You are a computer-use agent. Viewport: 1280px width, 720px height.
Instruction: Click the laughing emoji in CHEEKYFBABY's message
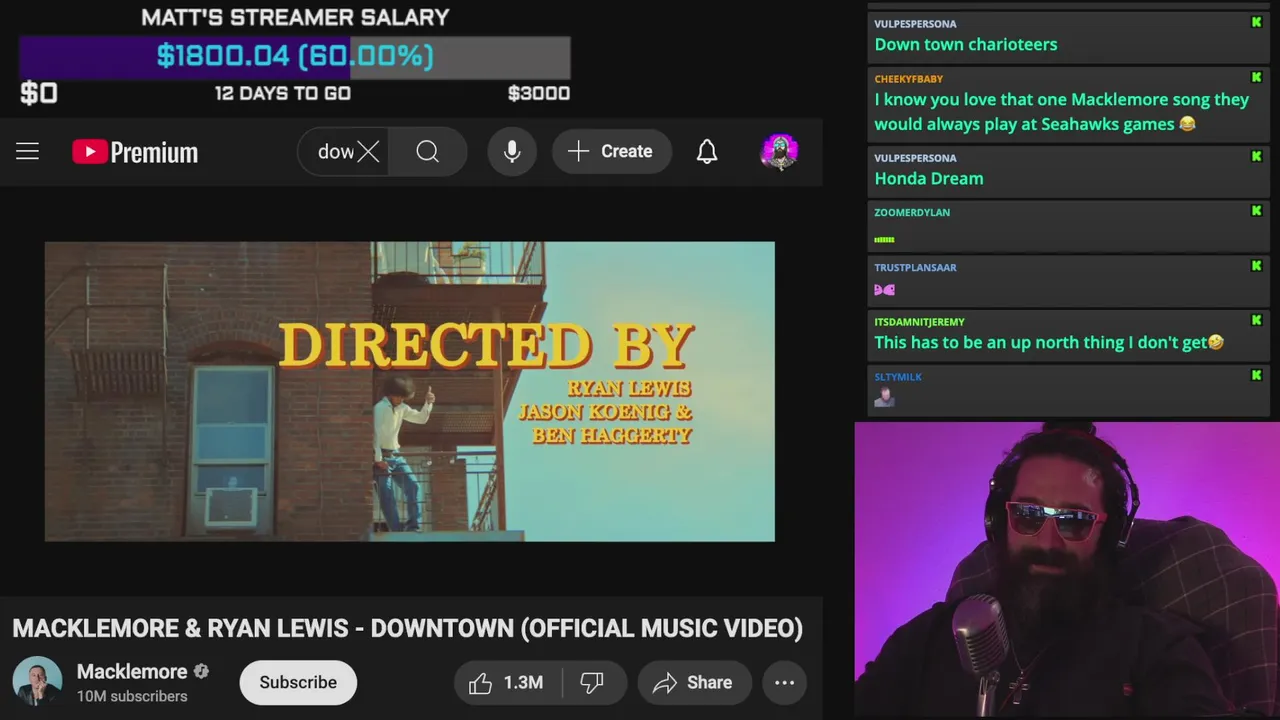click(1187, 124)
